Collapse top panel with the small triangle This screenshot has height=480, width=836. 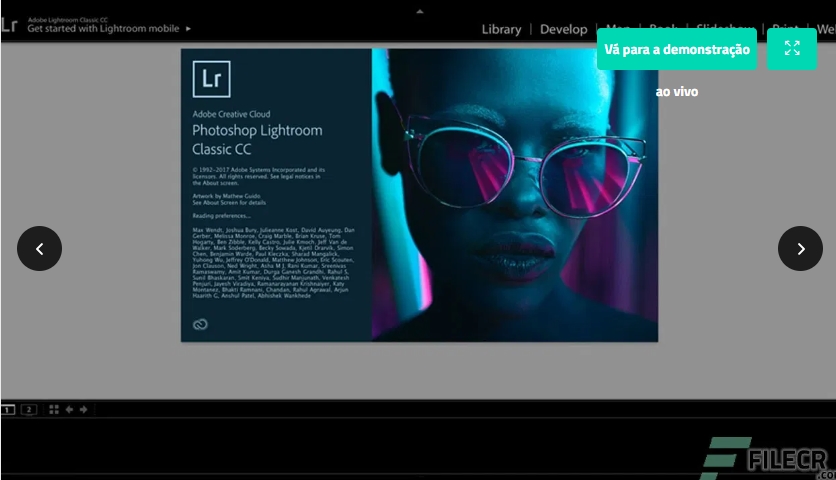[420, 11]
